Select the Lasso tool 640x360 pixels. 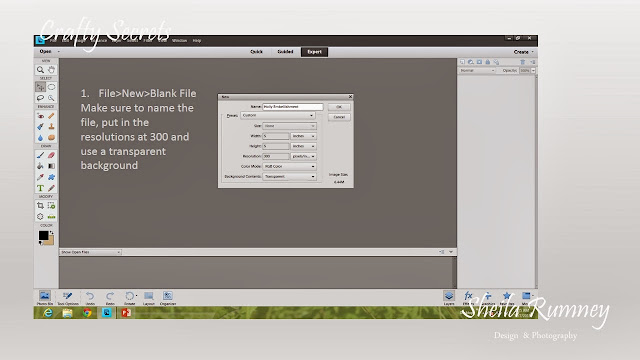pos(40,98)
